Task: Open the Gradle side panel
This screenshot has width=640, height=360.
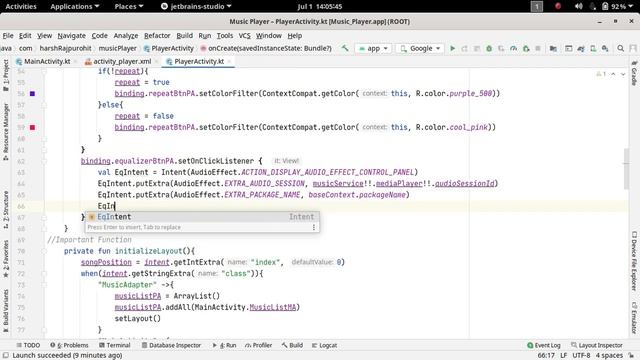Action: click(x=634, y=73)
